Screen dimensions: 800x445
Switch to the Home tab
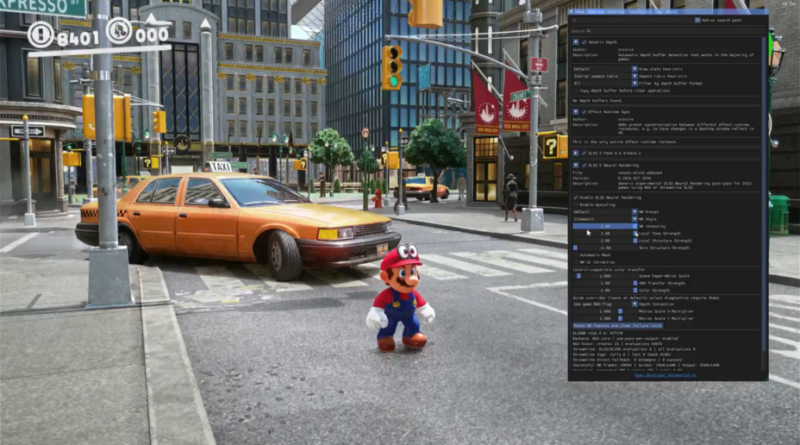tap(579, 11)
